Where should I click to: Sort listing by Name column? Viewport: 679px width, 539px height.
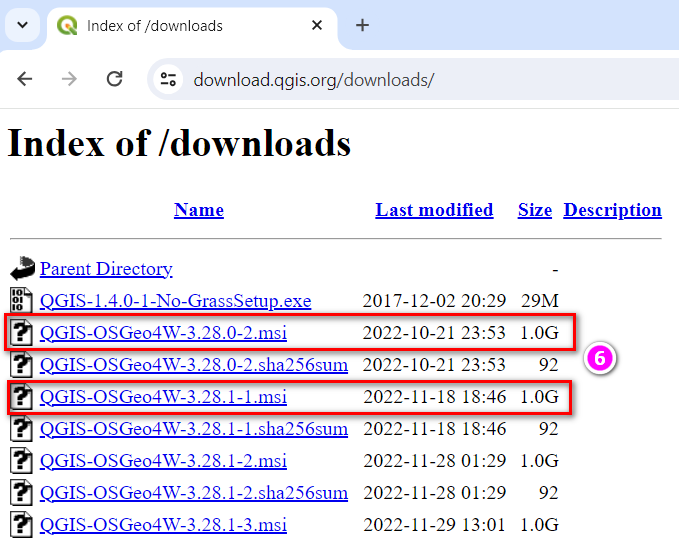(199, 210)
